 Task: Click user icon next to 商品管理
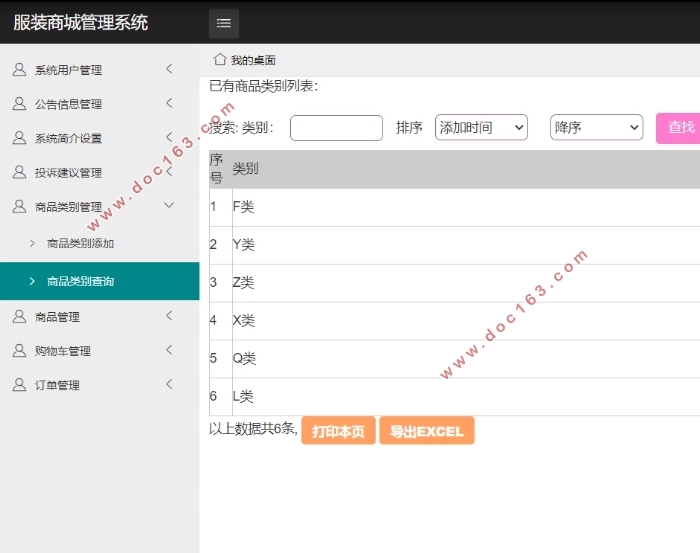[x=19, y=317]
